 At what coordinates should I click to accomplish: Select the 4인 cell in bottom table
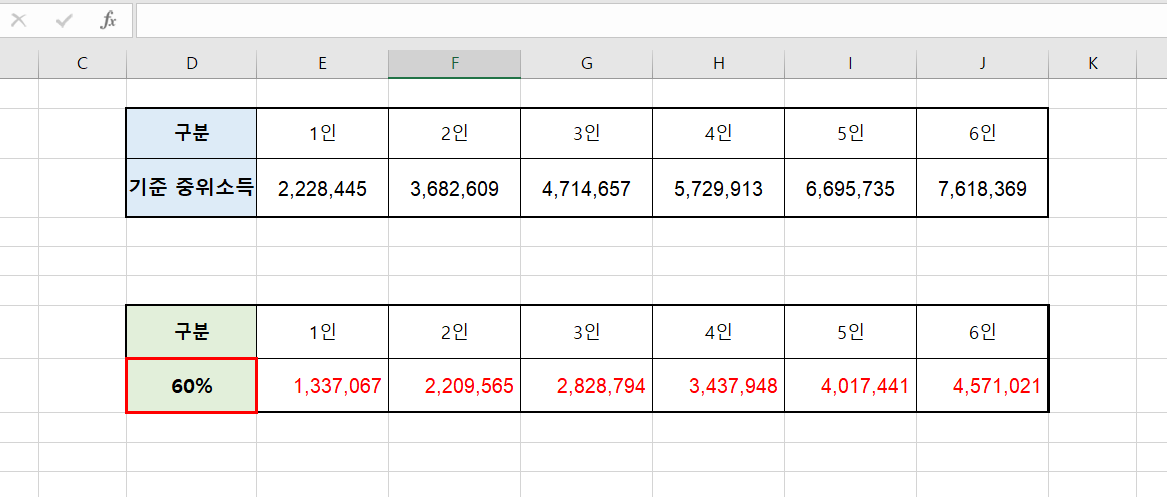point(718,332)
